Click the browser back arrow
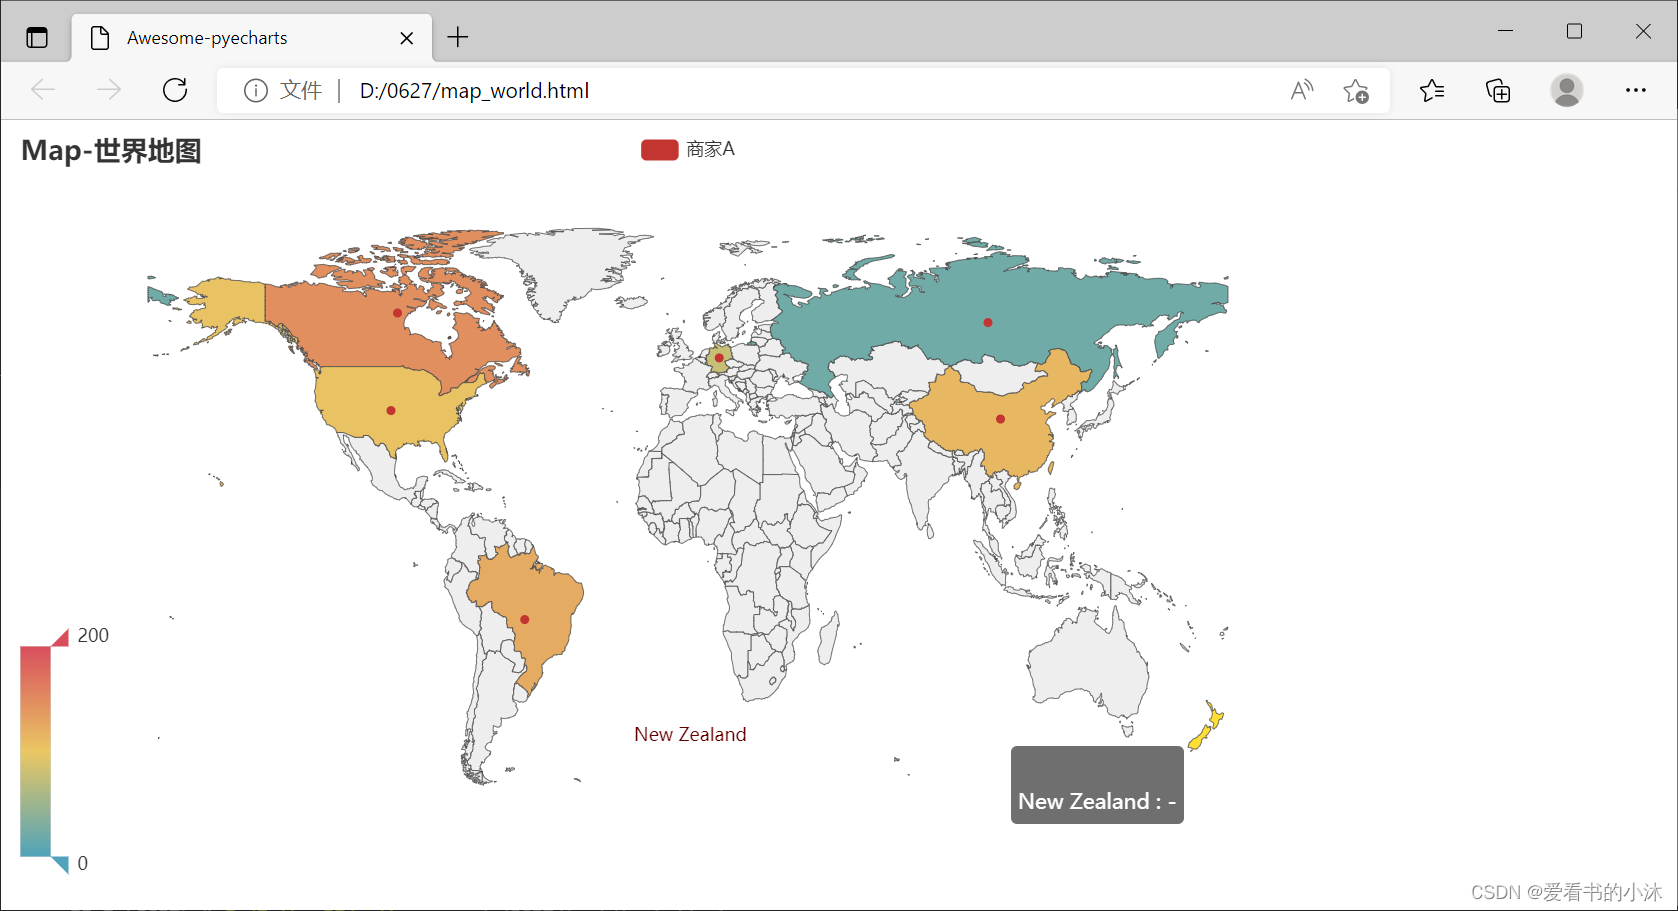 (x=43, y=90)
